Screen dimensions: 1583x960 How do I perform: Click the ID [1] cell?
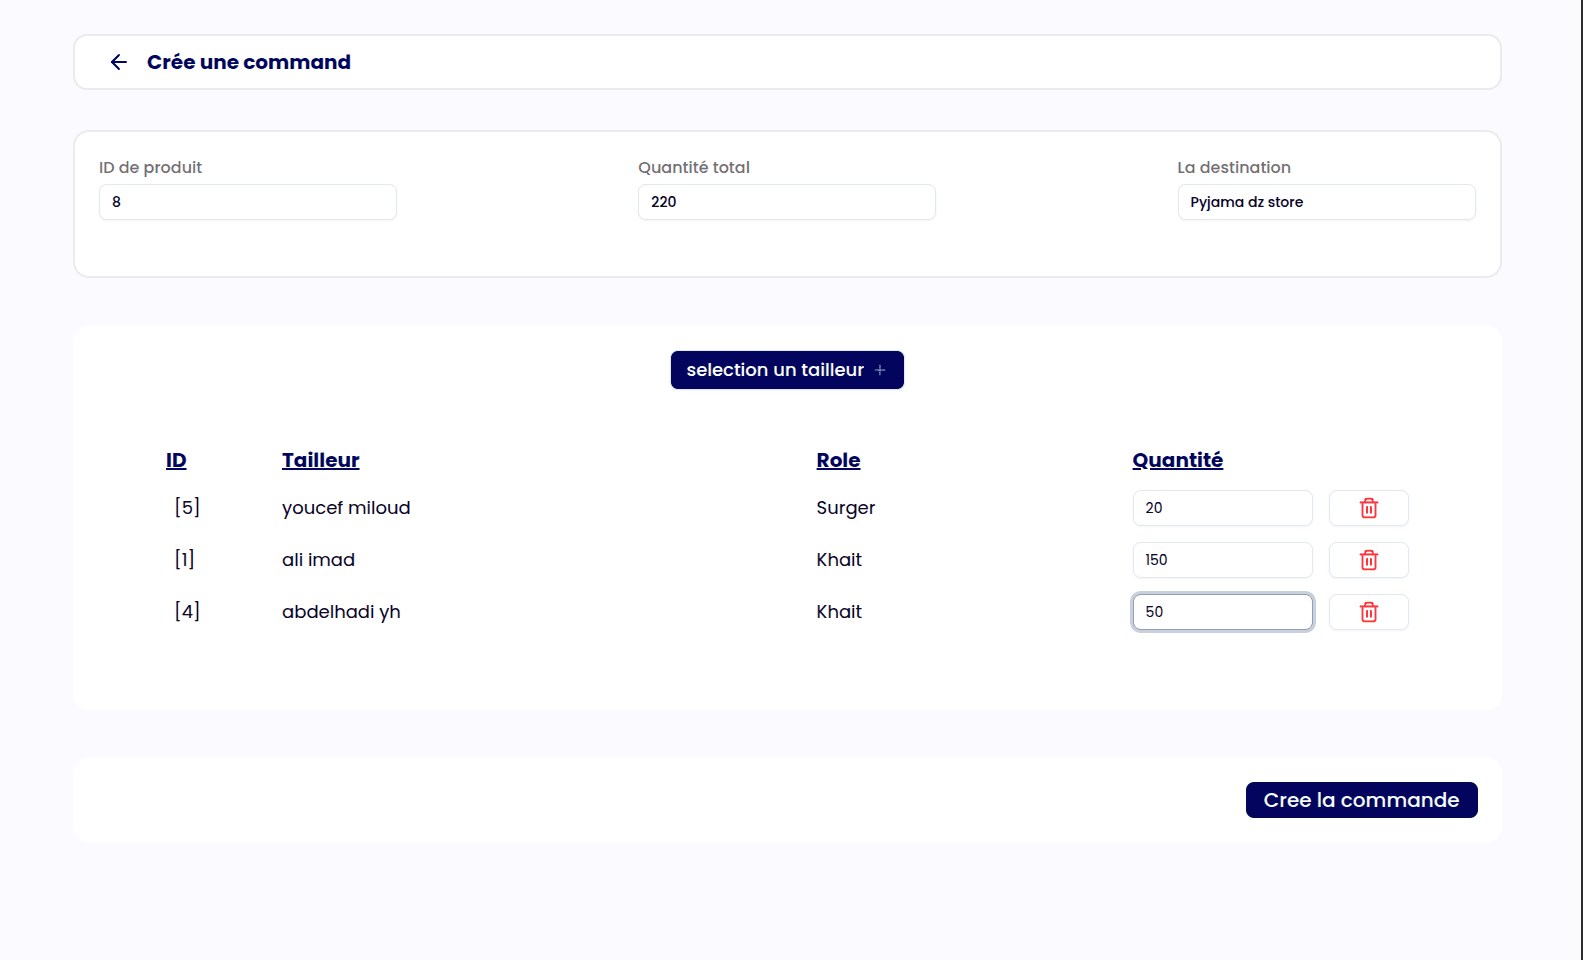coord(184,559)
